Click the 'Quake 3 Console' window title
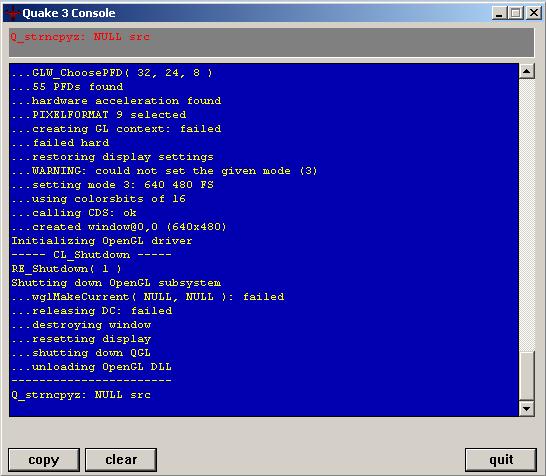The height and width of the screenshot is (476, 546). [x=69, y=13]
